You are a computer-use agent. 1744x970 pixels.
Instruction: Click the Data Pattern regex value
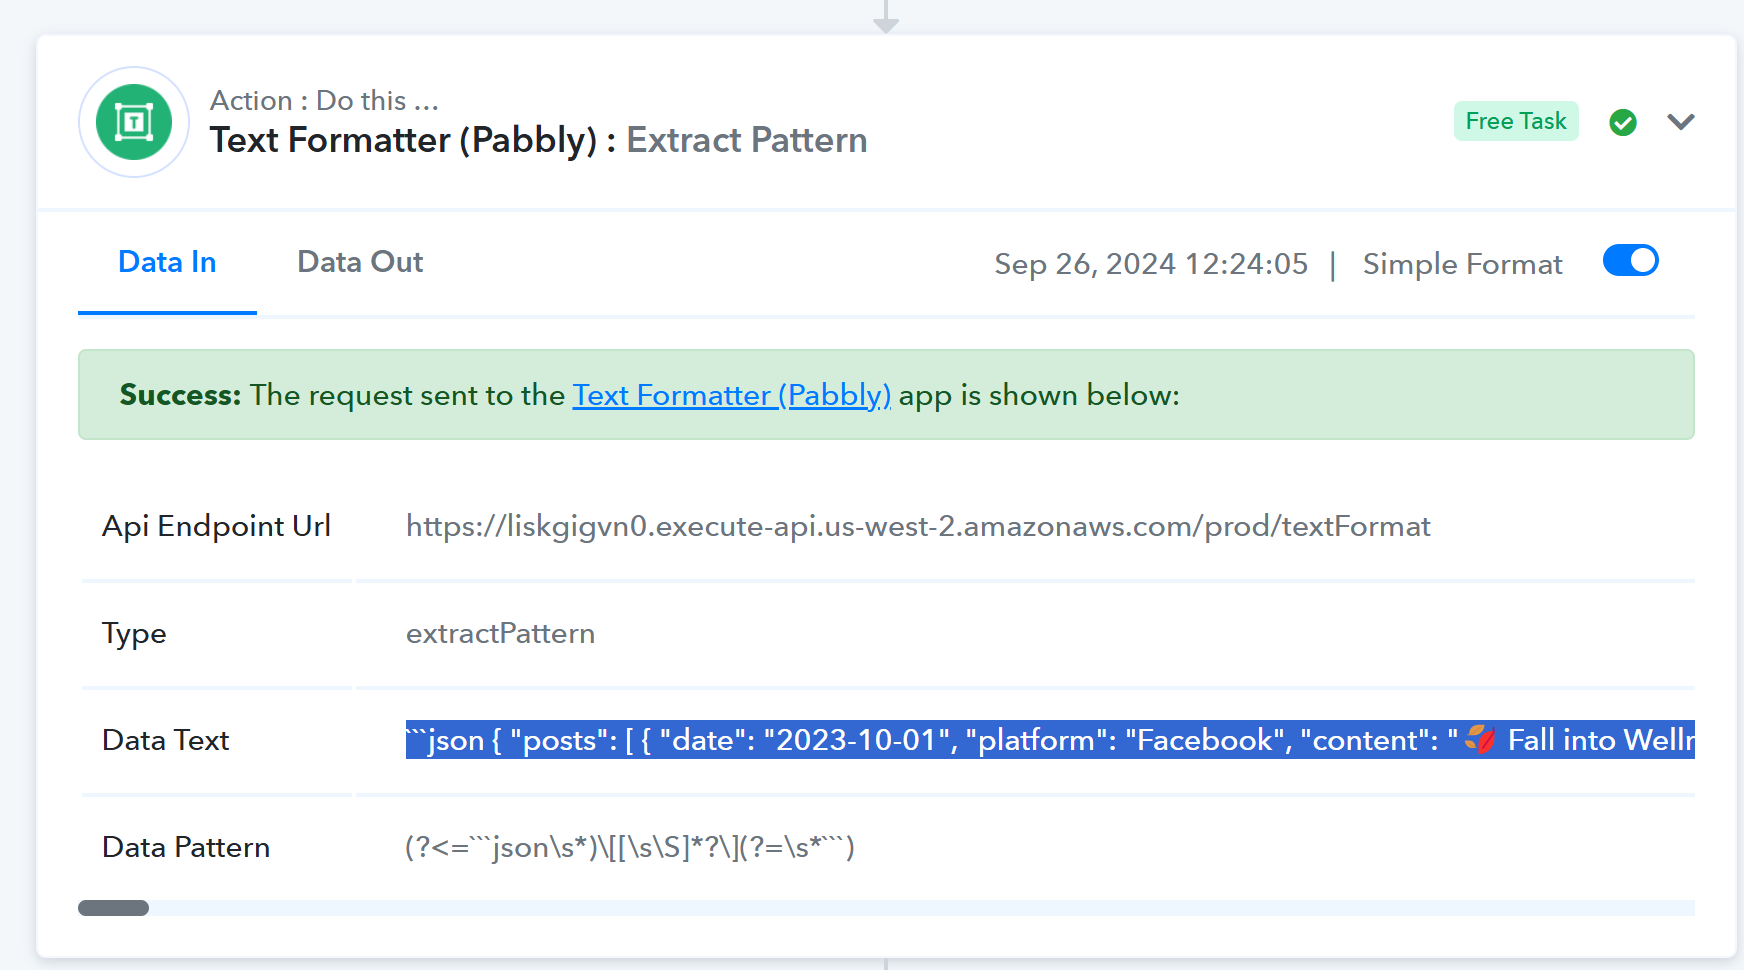pos(630,847)
